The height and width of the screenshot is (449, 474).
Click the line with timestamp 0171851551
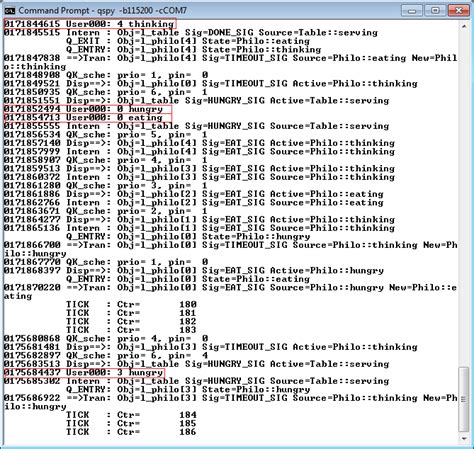point(196,101)
